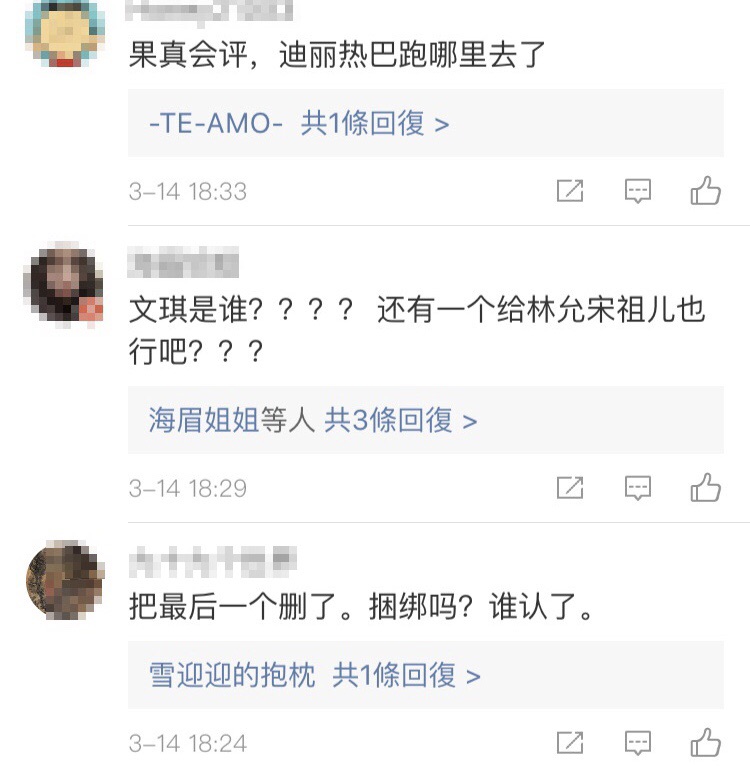Visit 雪迎迎的抱枕 profile link
Viewport: 750px width, 777px height.
pos(232,676)
